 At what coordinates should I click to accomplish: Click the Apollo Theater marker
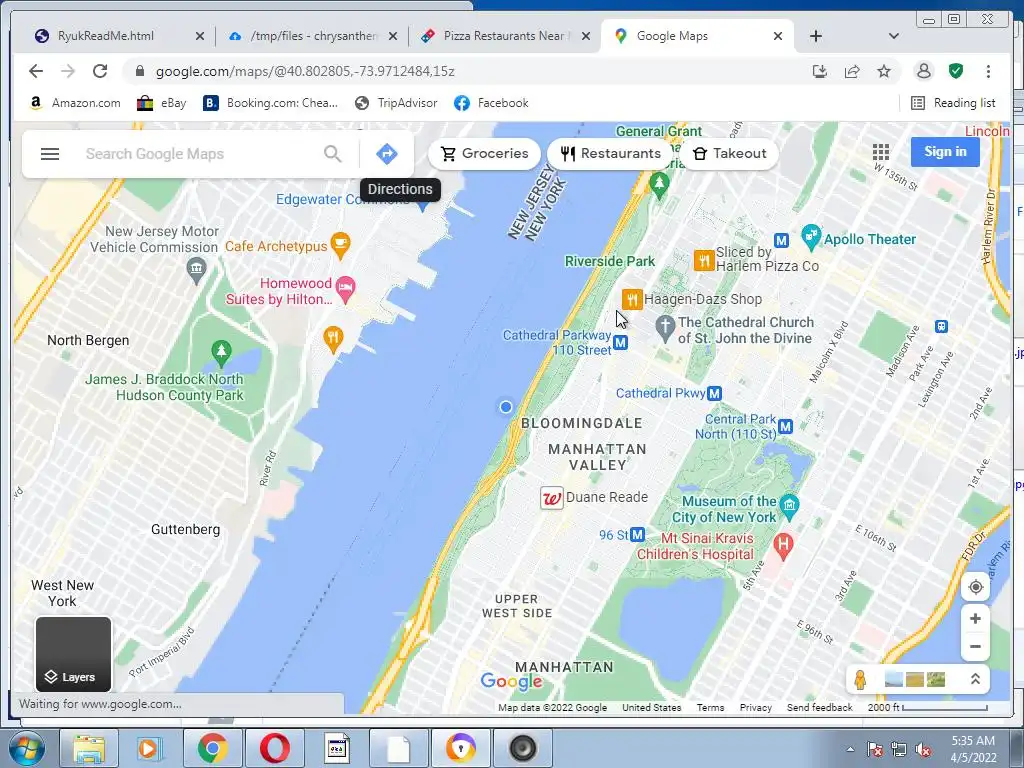click(810, 237)
